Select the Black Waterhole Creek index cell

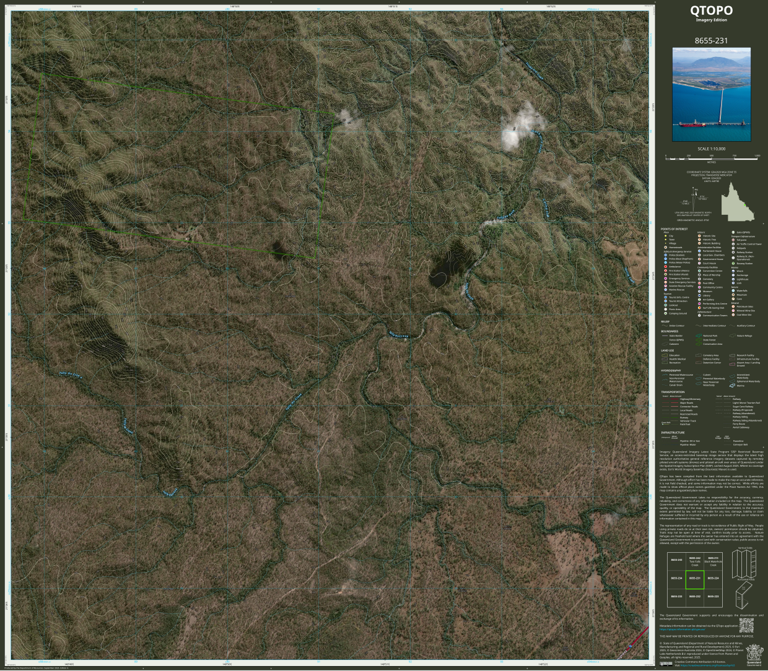coord(713,561)
